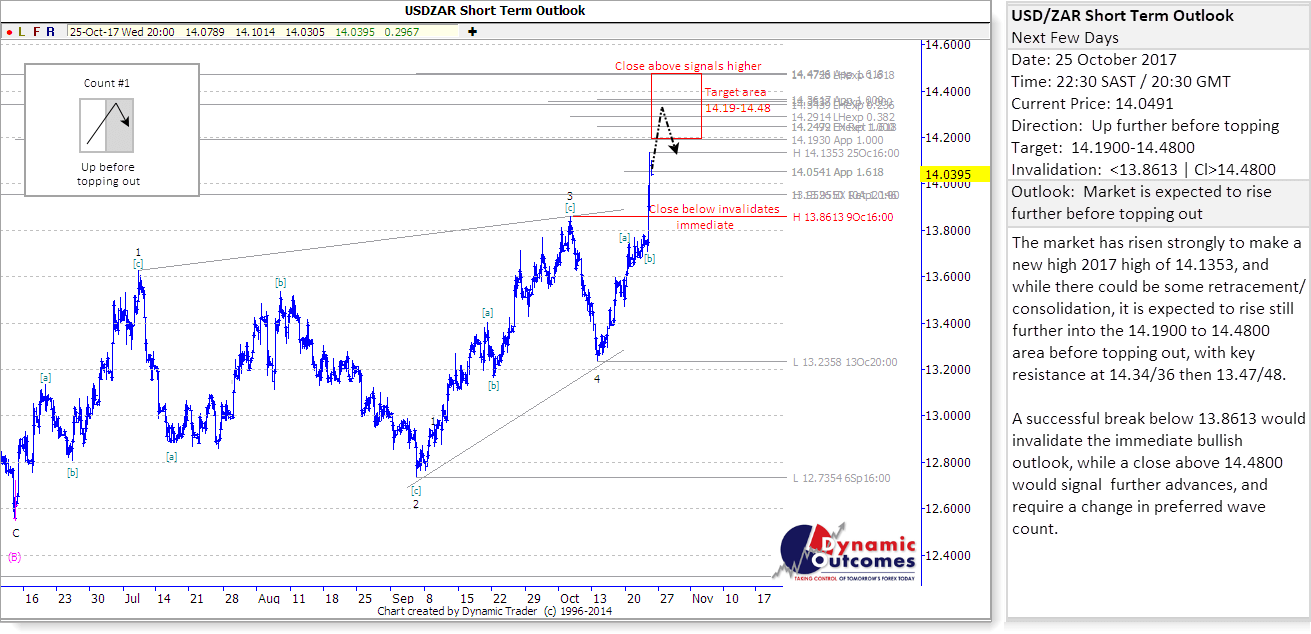Click the red H 13.8613 9Oc16:00 level label
The image size is (1311, 634).
(842, 216)
